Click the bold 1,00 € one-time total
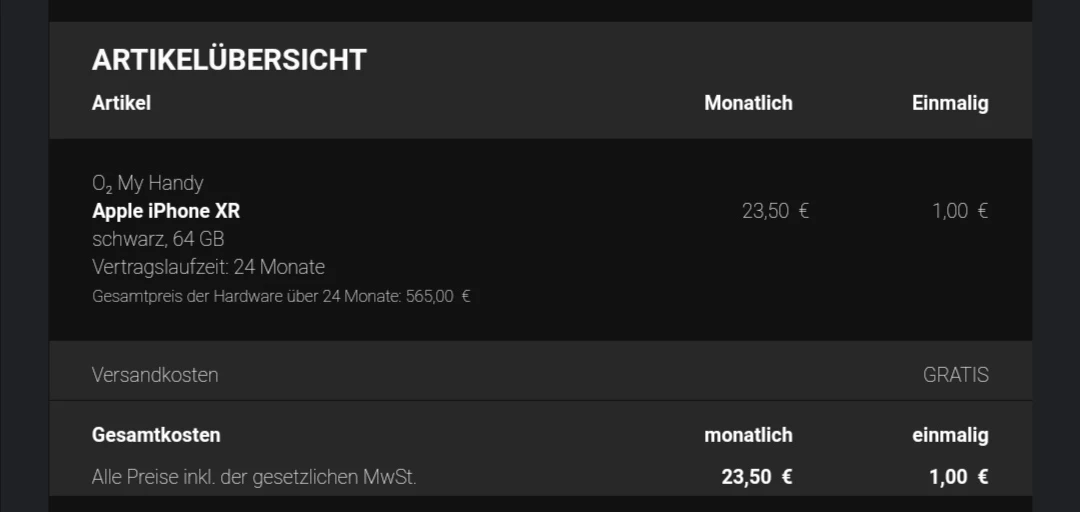The image size is (1080, 512). tap(959, 477)
